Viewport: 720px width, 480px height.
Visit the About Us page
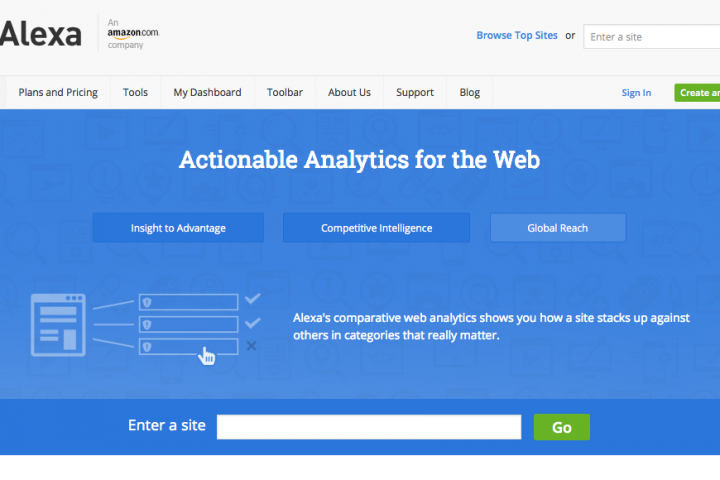point(349,93)
